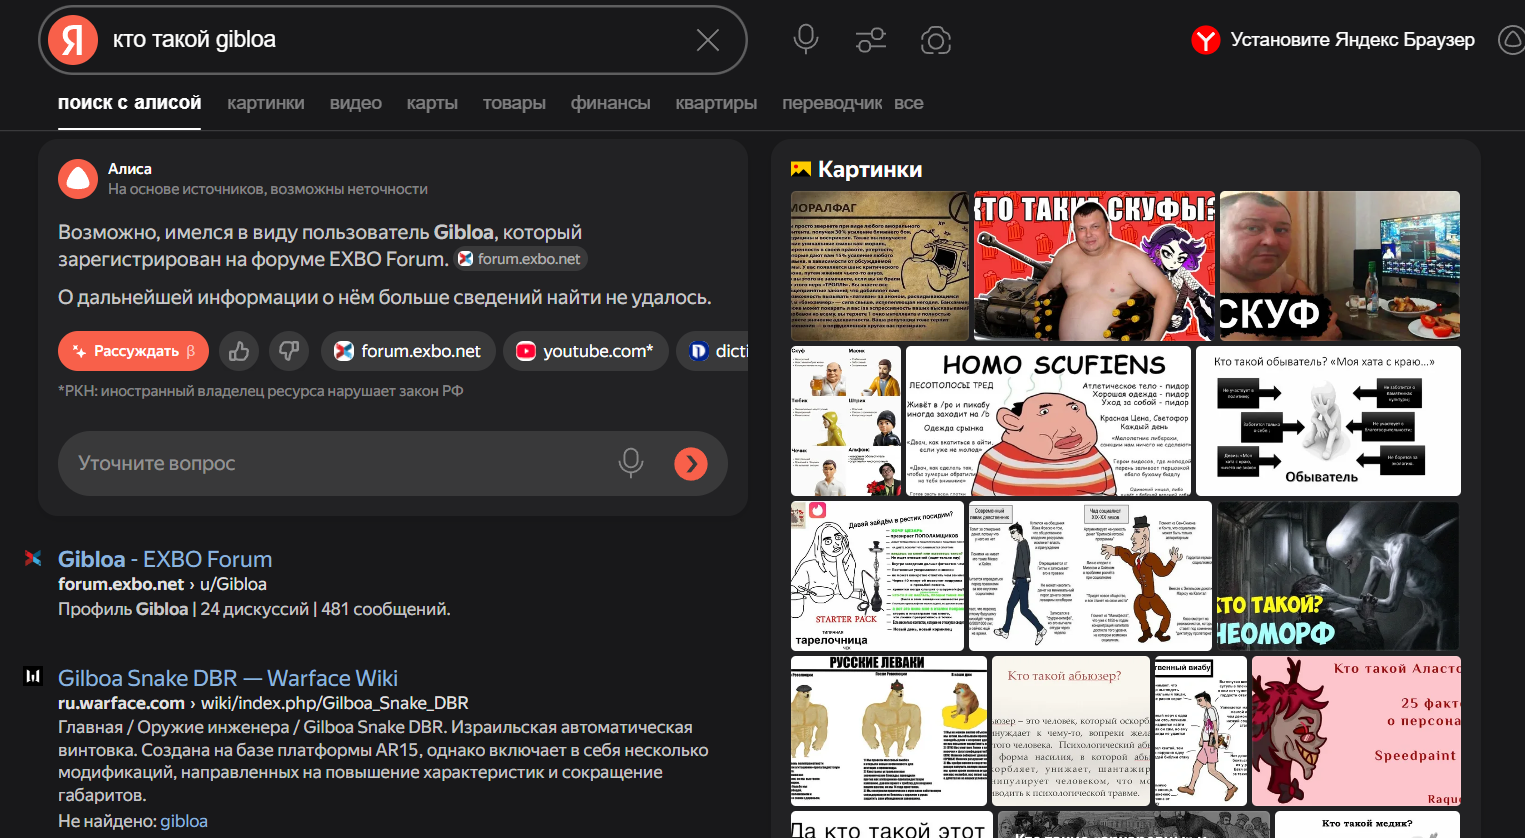Open forum.exbo.net › u/Gibloa URL path

tap(162, 584)
